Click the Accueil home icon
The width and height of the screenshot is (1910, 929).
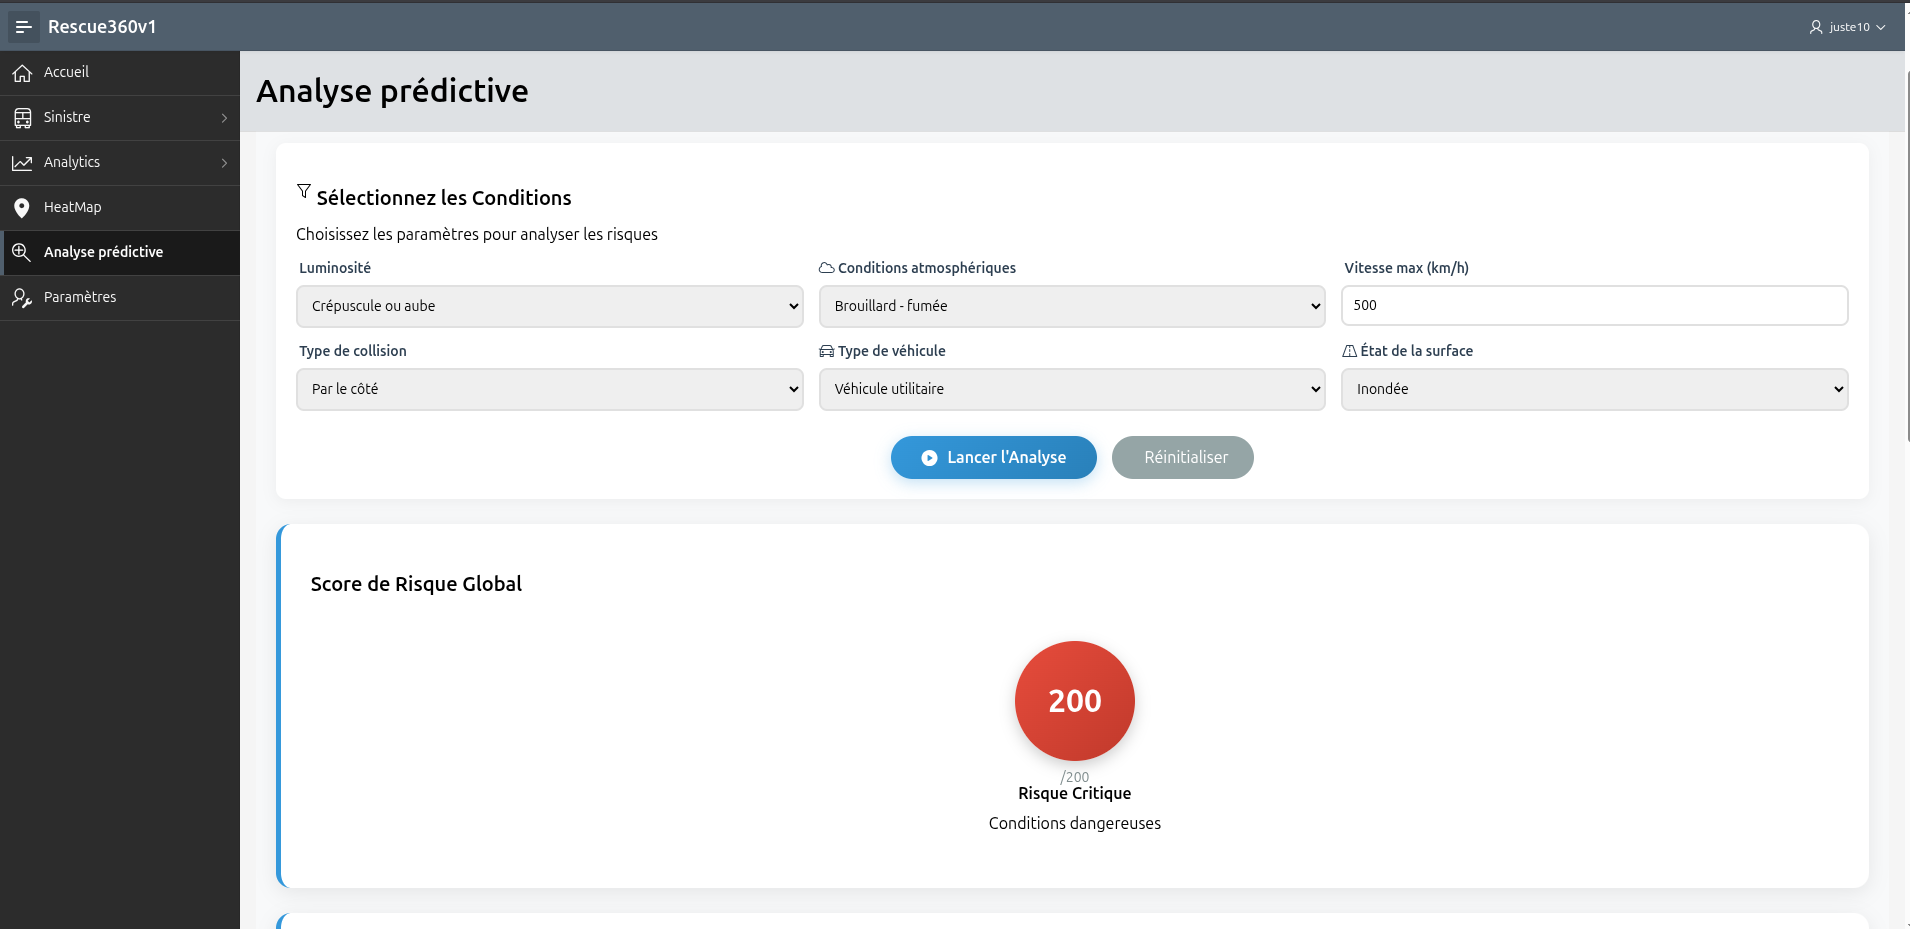[22, 73]
